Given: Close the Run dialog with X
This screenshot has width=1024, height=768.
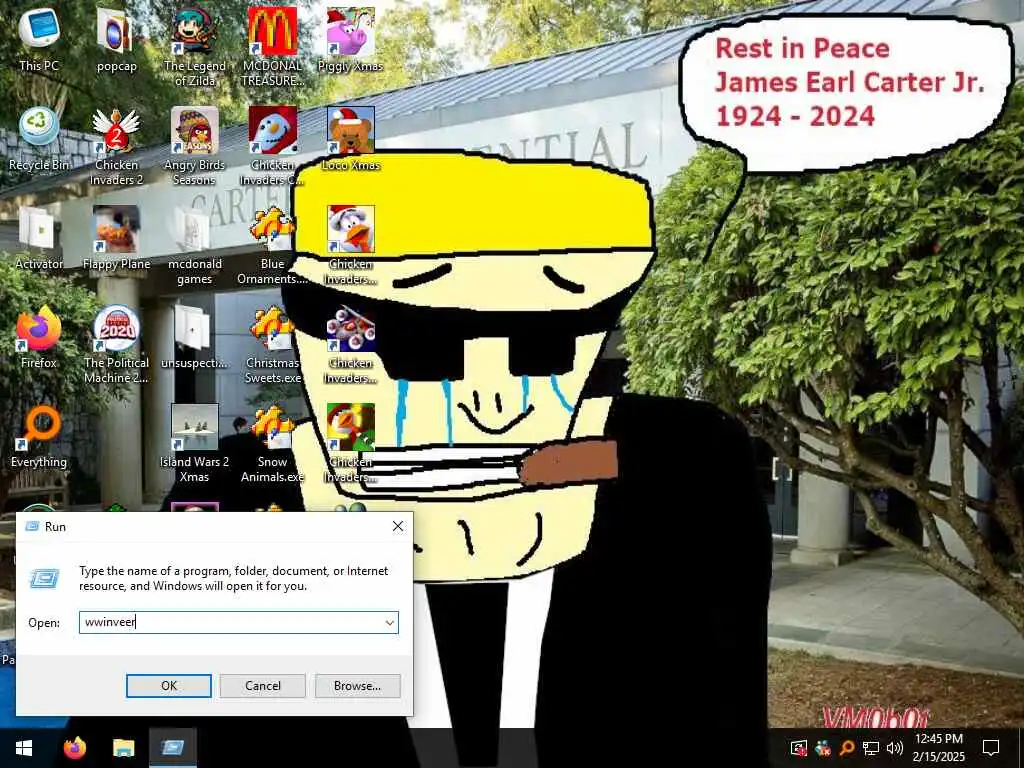Looking at the screenshot, I should tap(398, 526).
